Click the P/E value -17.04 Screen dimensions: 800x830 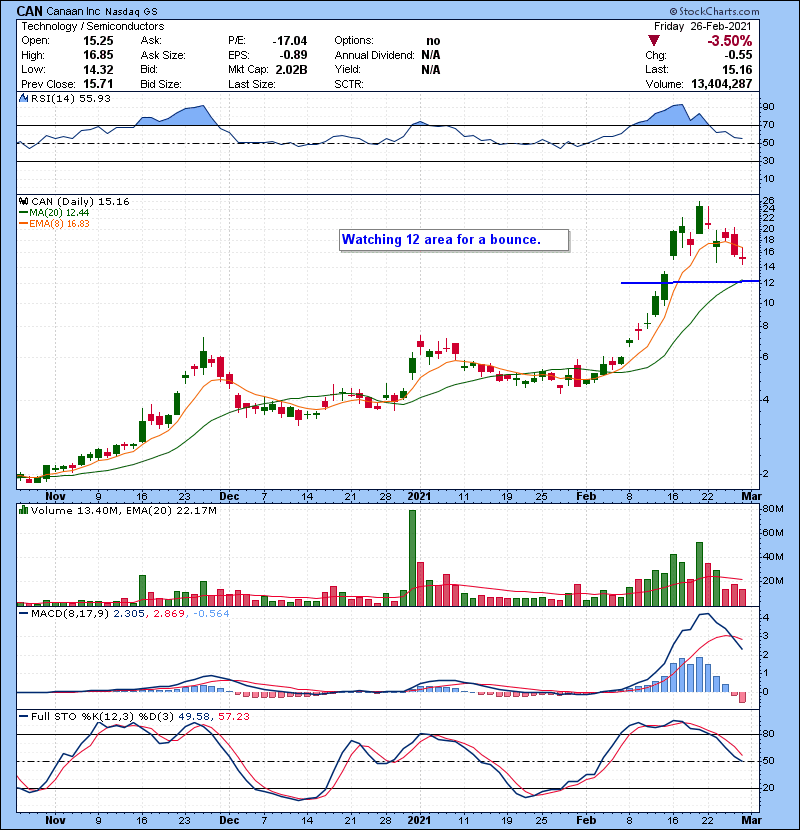pyautogui.click(x=290, y=41)
